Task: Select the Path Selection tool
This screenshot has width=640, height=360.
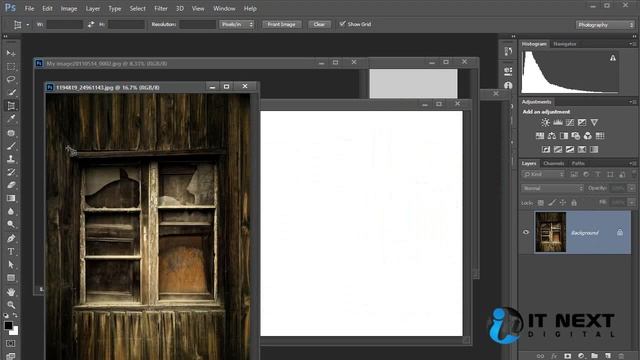Action: (11, 265)
